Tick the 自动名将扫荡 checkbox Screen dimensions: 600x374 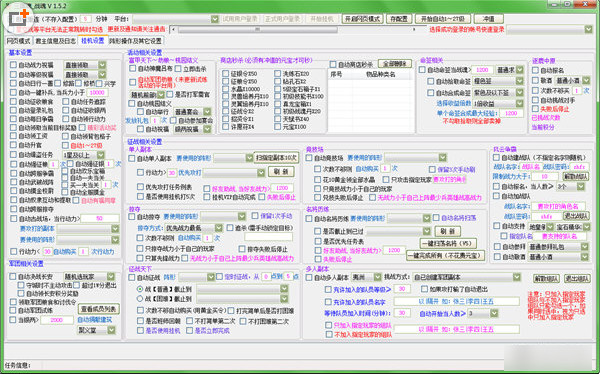[436, 218]
